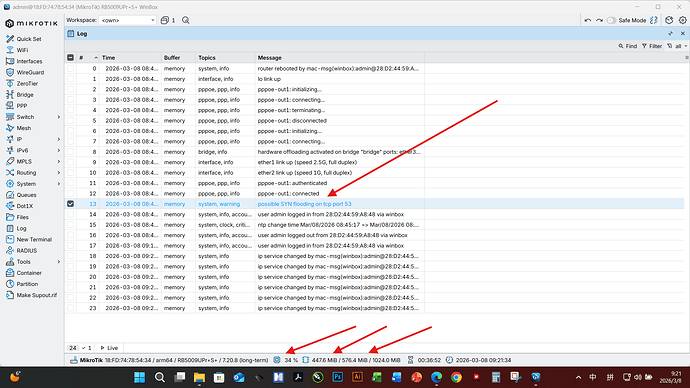The image size is (690, 388).
Task: Expand the Switch submenu
Action: (x=59, y=117)
